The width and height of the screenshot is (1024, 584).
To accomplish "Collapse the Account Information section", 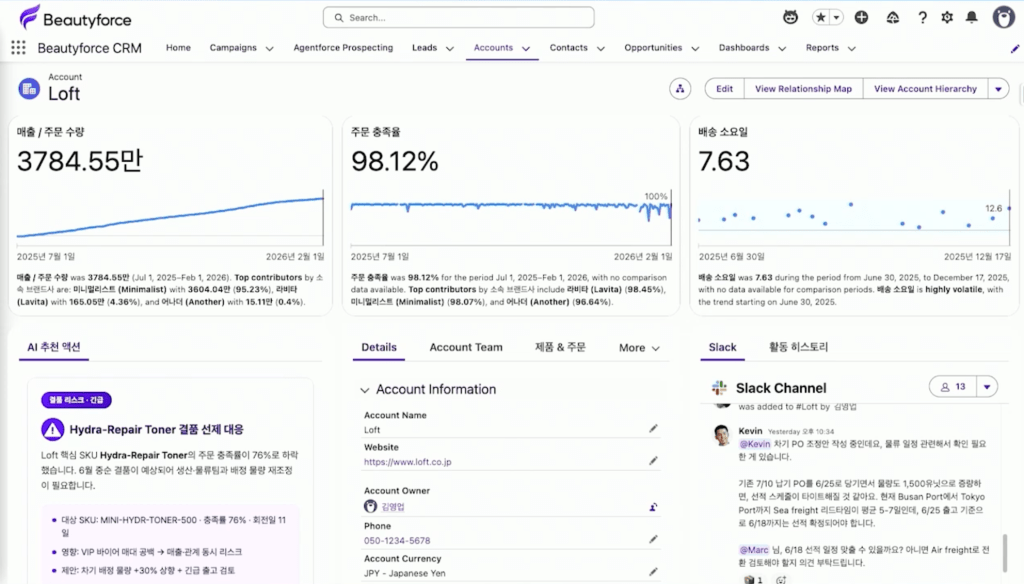I will (364, 390).
